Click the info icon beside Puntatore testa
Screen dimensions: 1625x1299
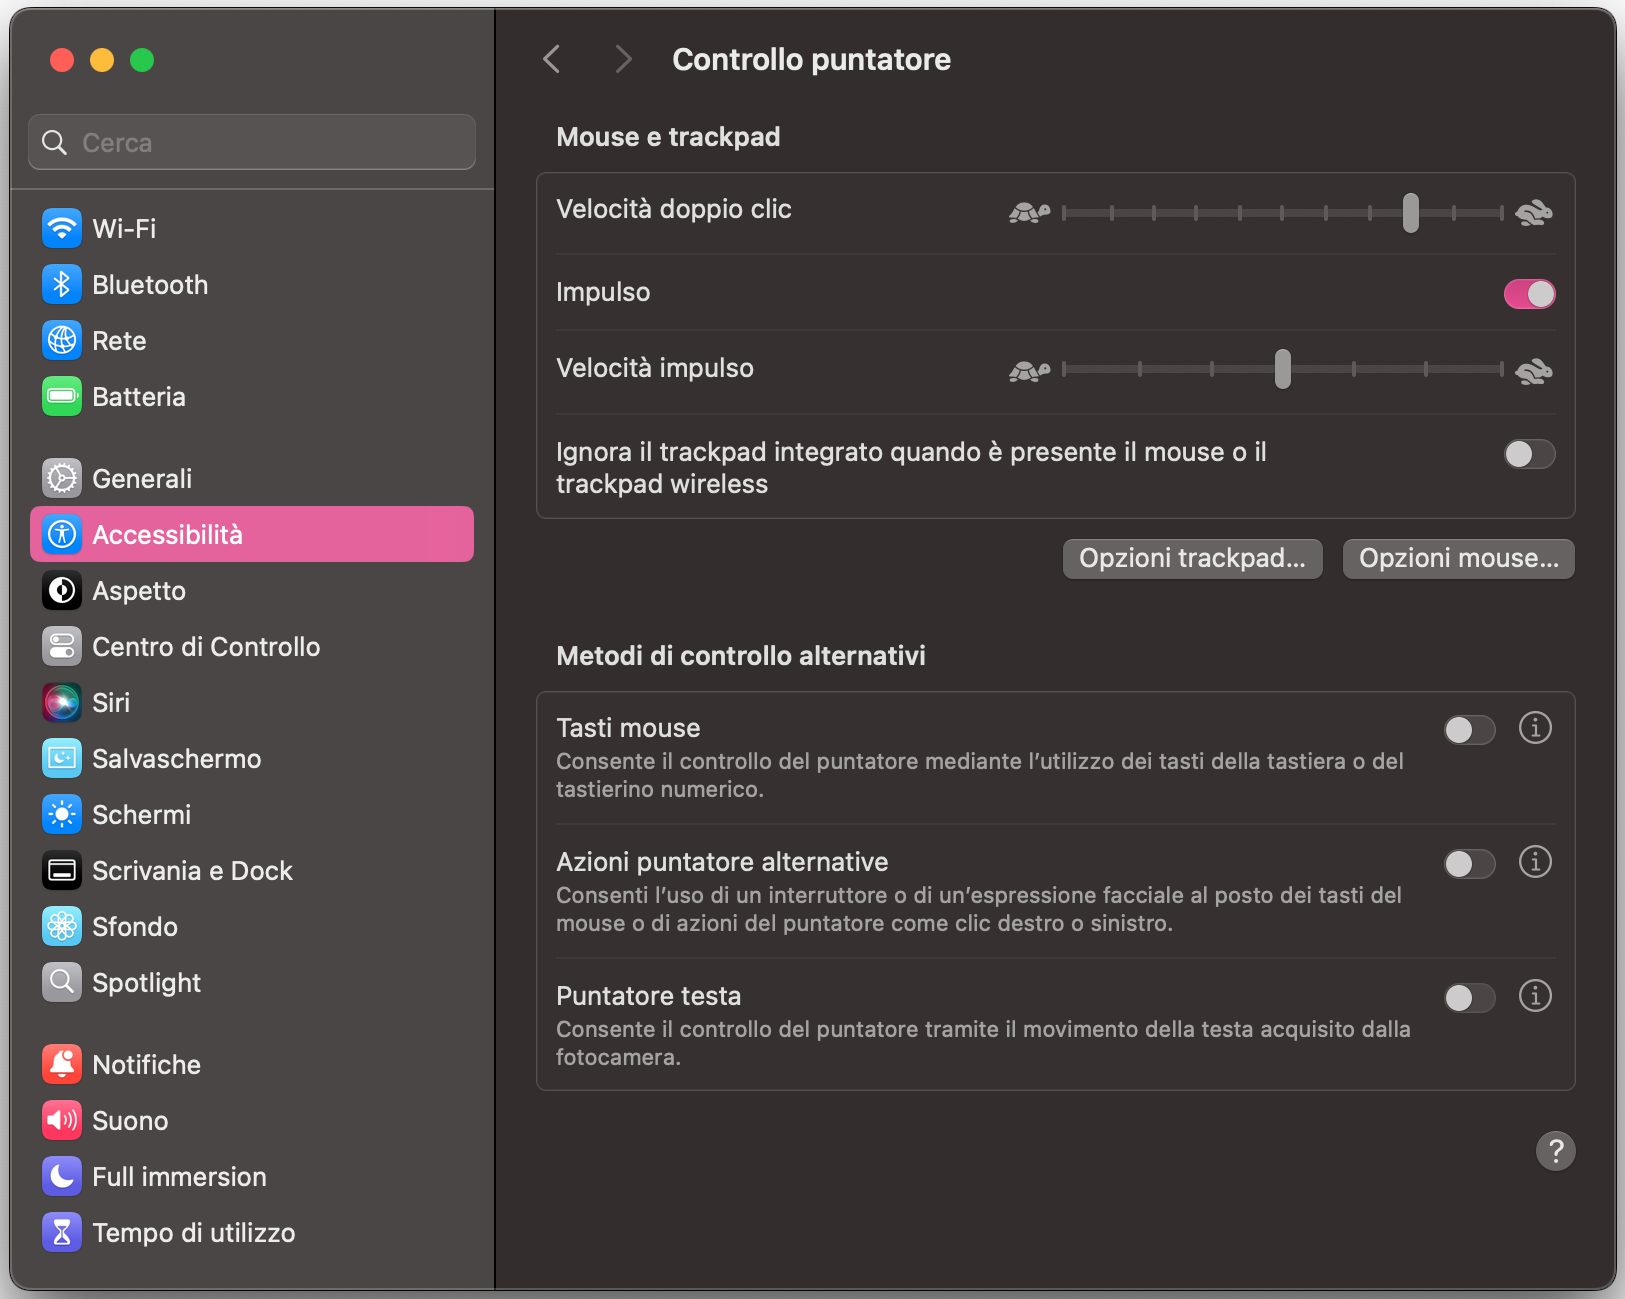coord(1536,996)
